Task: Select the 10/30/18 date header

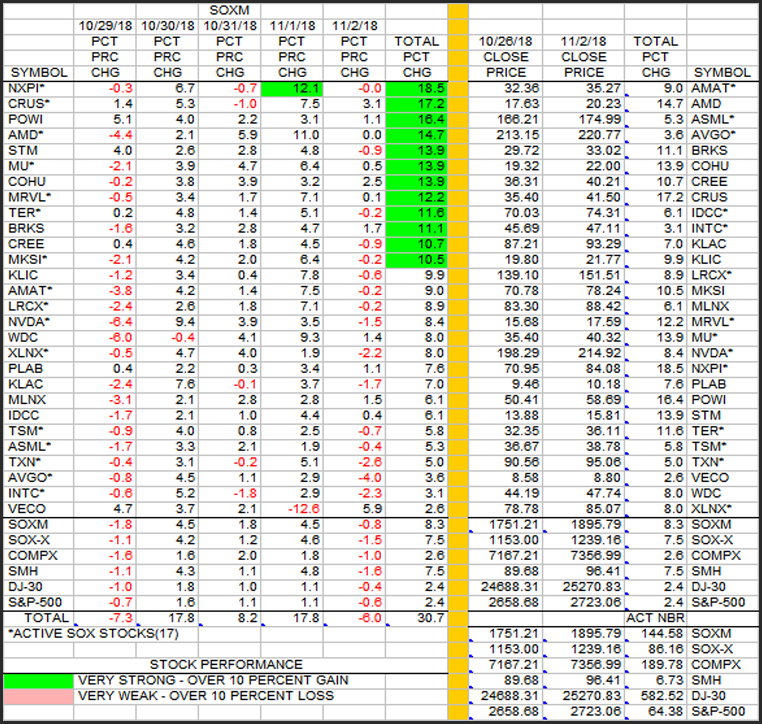Action: click(167, 26)
